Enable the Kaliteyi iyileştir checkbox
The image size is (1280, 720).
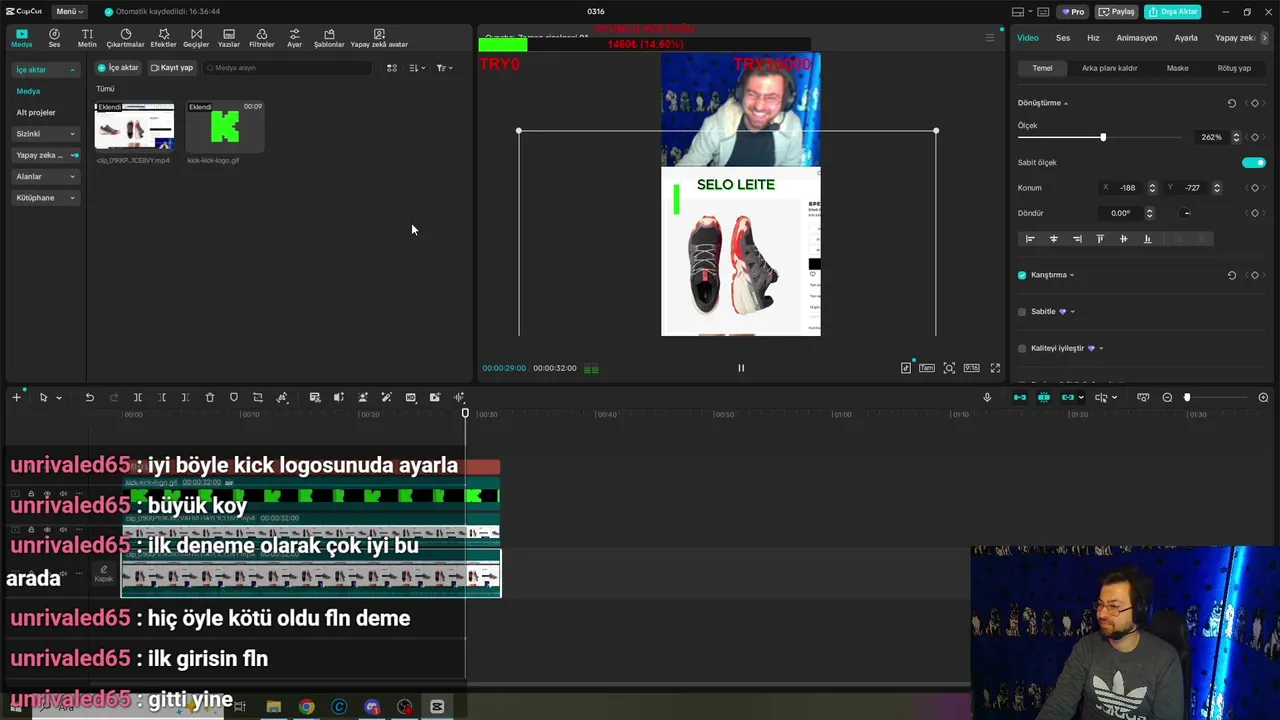[x=1022, y=348]
